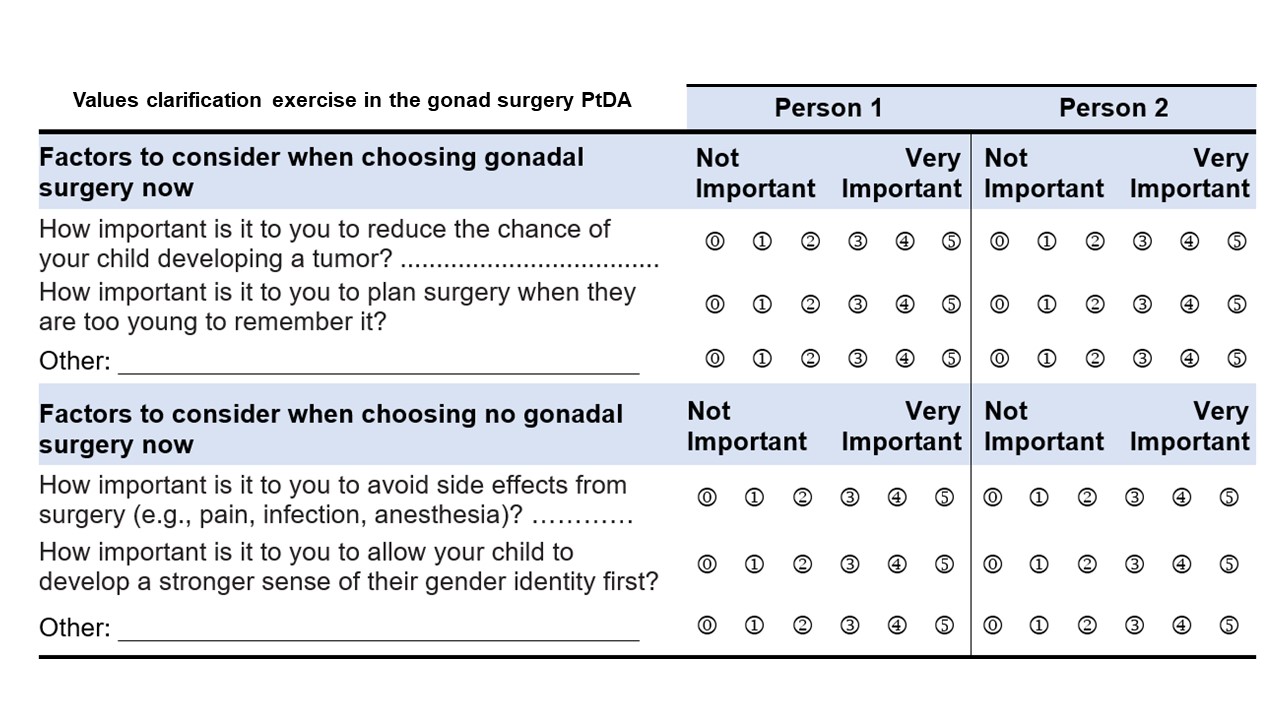Mark rating 5 on first Other row, Person 2
This screenshot has height=720, width=1280.
click(1237, 358)
